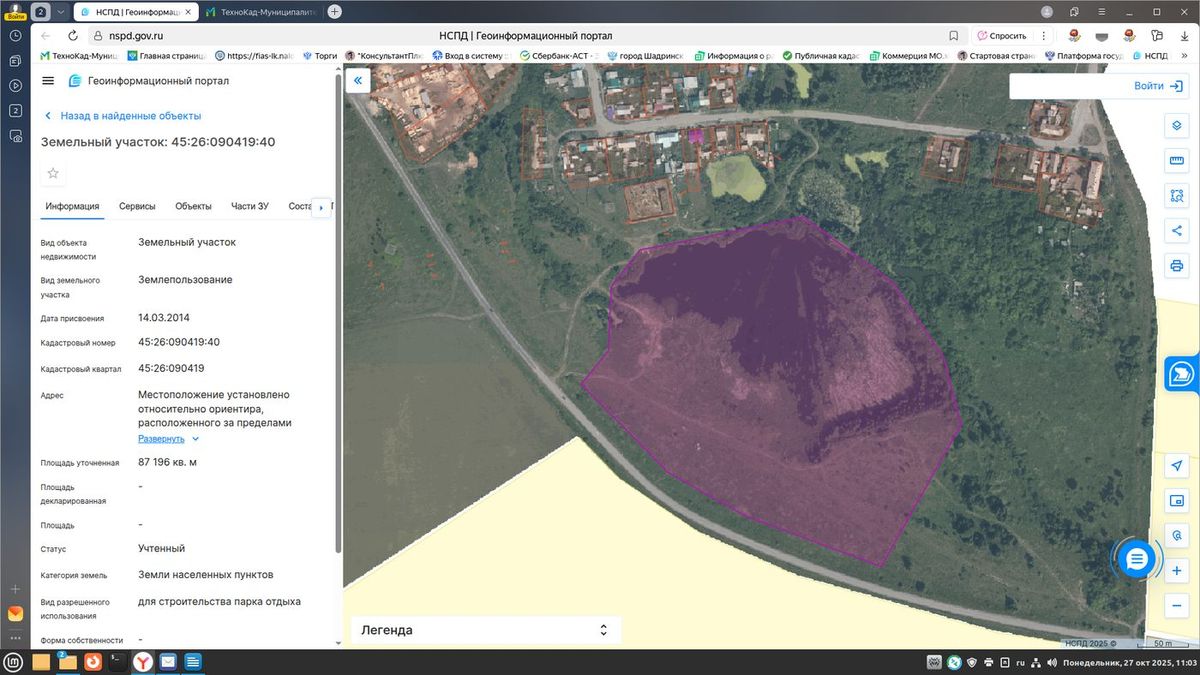Switch to the Части ЗУ tab
Screen dimensions: 1200x675
[250, 206]
